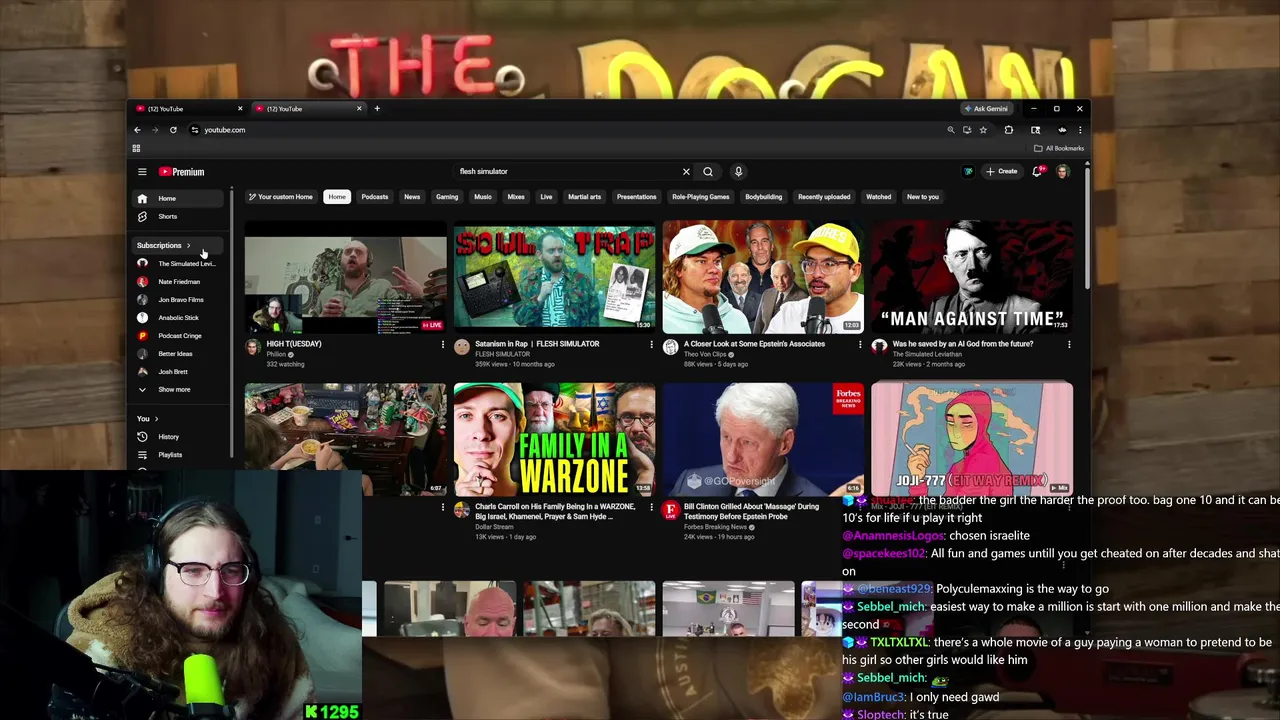Open more options for AI God video
1280x720 pixels.
click(x=1069, y=344)
